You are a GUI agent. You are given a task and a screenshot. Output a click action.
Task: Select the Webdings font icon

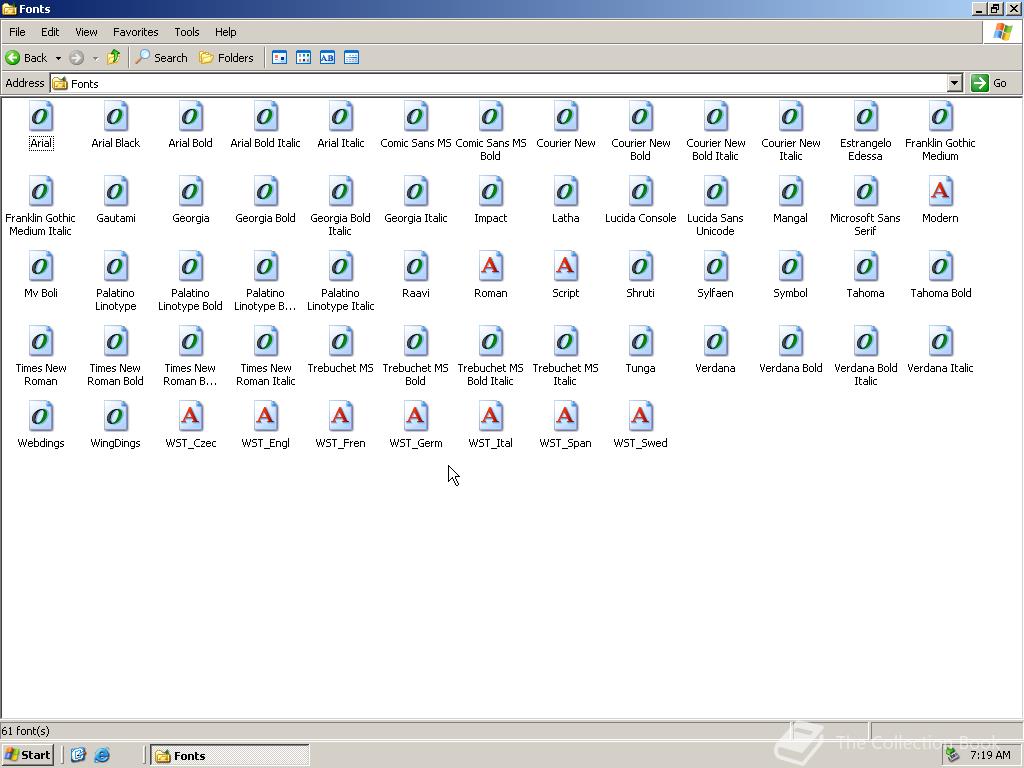coord(40,417)
